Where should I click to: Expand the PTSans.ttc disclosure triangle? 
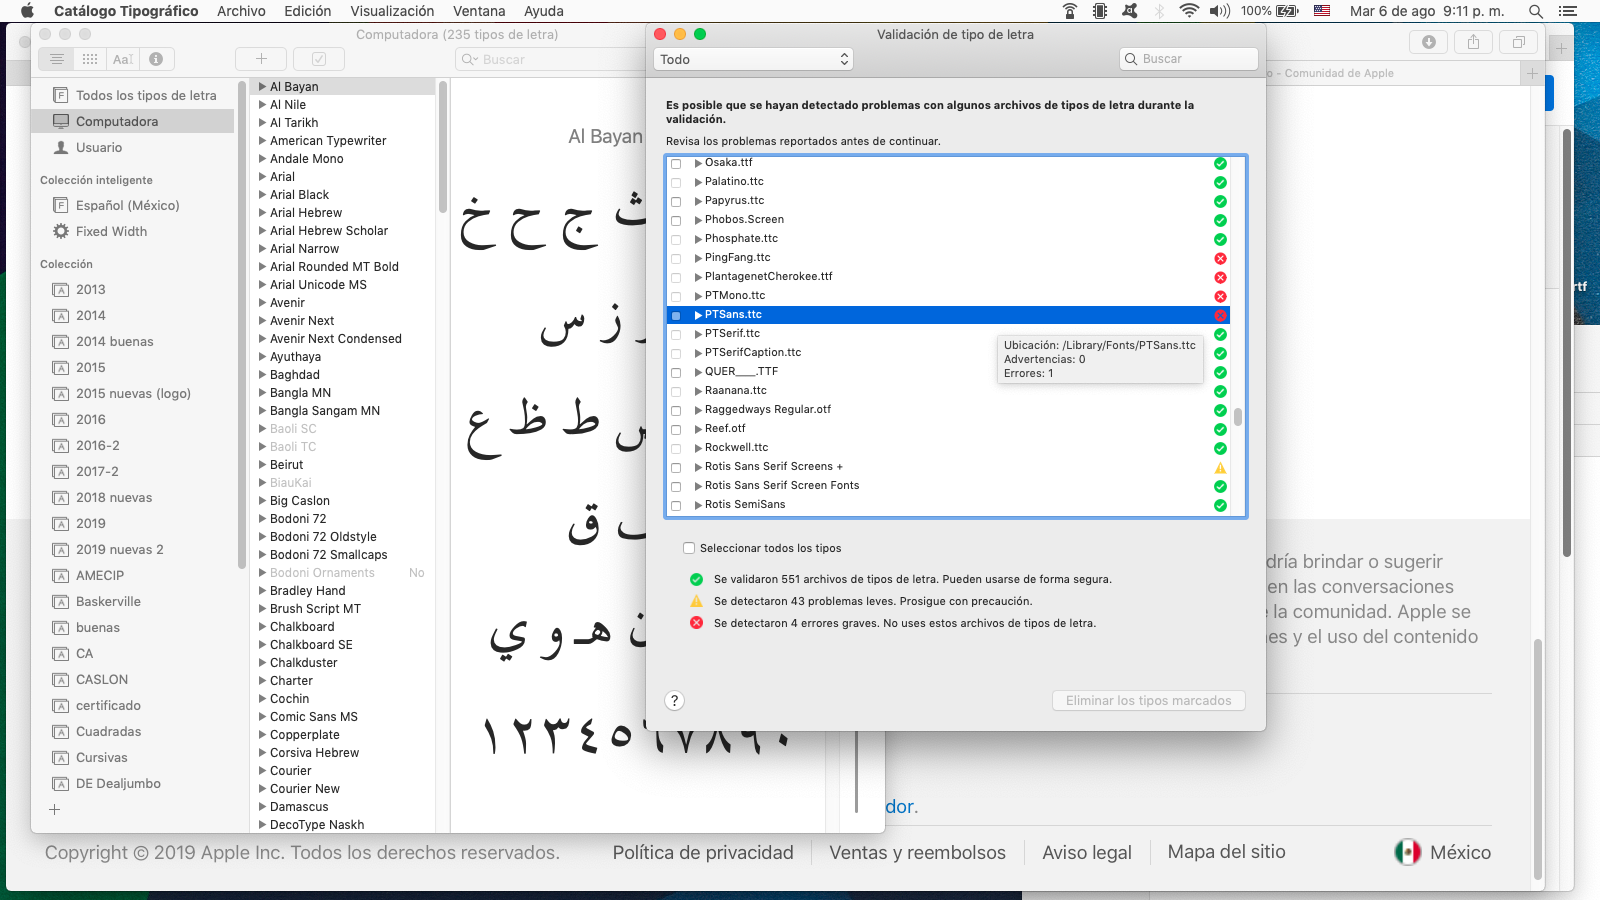(x=698, y=315)
